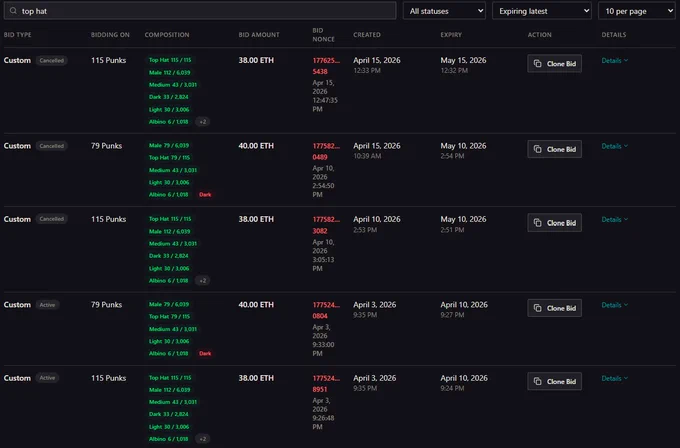This screenshot has width=680, height=448.
Task: Click the Active badge in the 79 Punks row
Action: (47, 305)
